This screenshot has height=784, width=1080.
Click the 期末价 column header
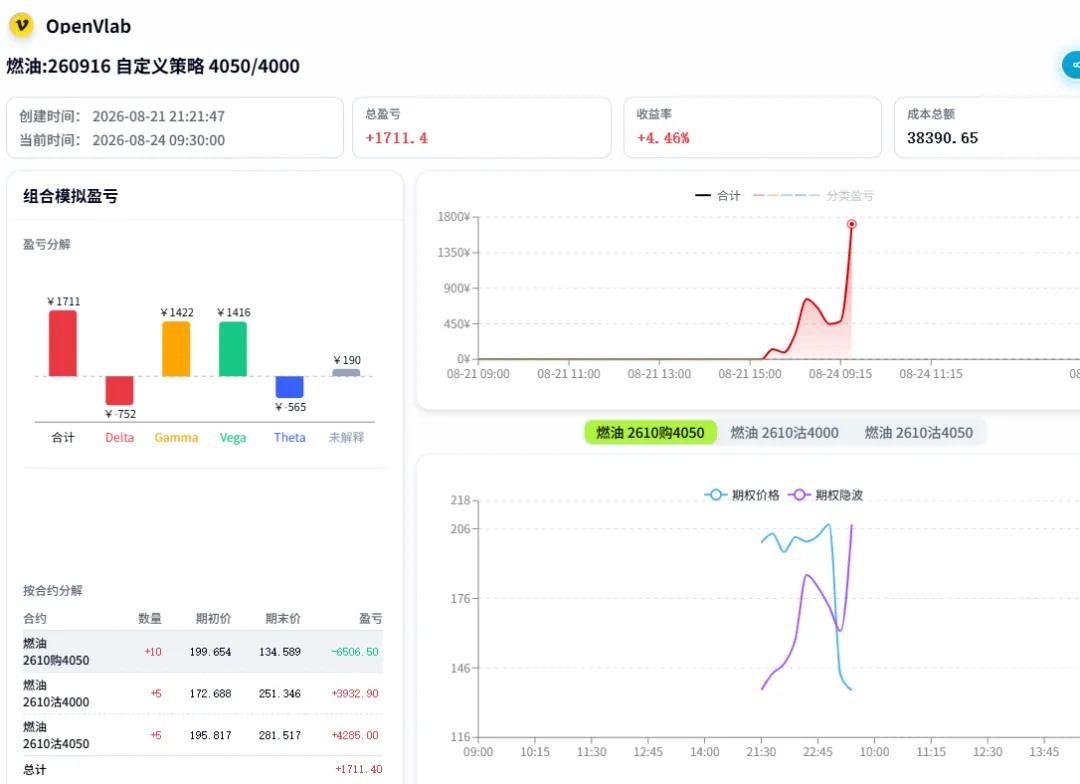tap(283, 618)
